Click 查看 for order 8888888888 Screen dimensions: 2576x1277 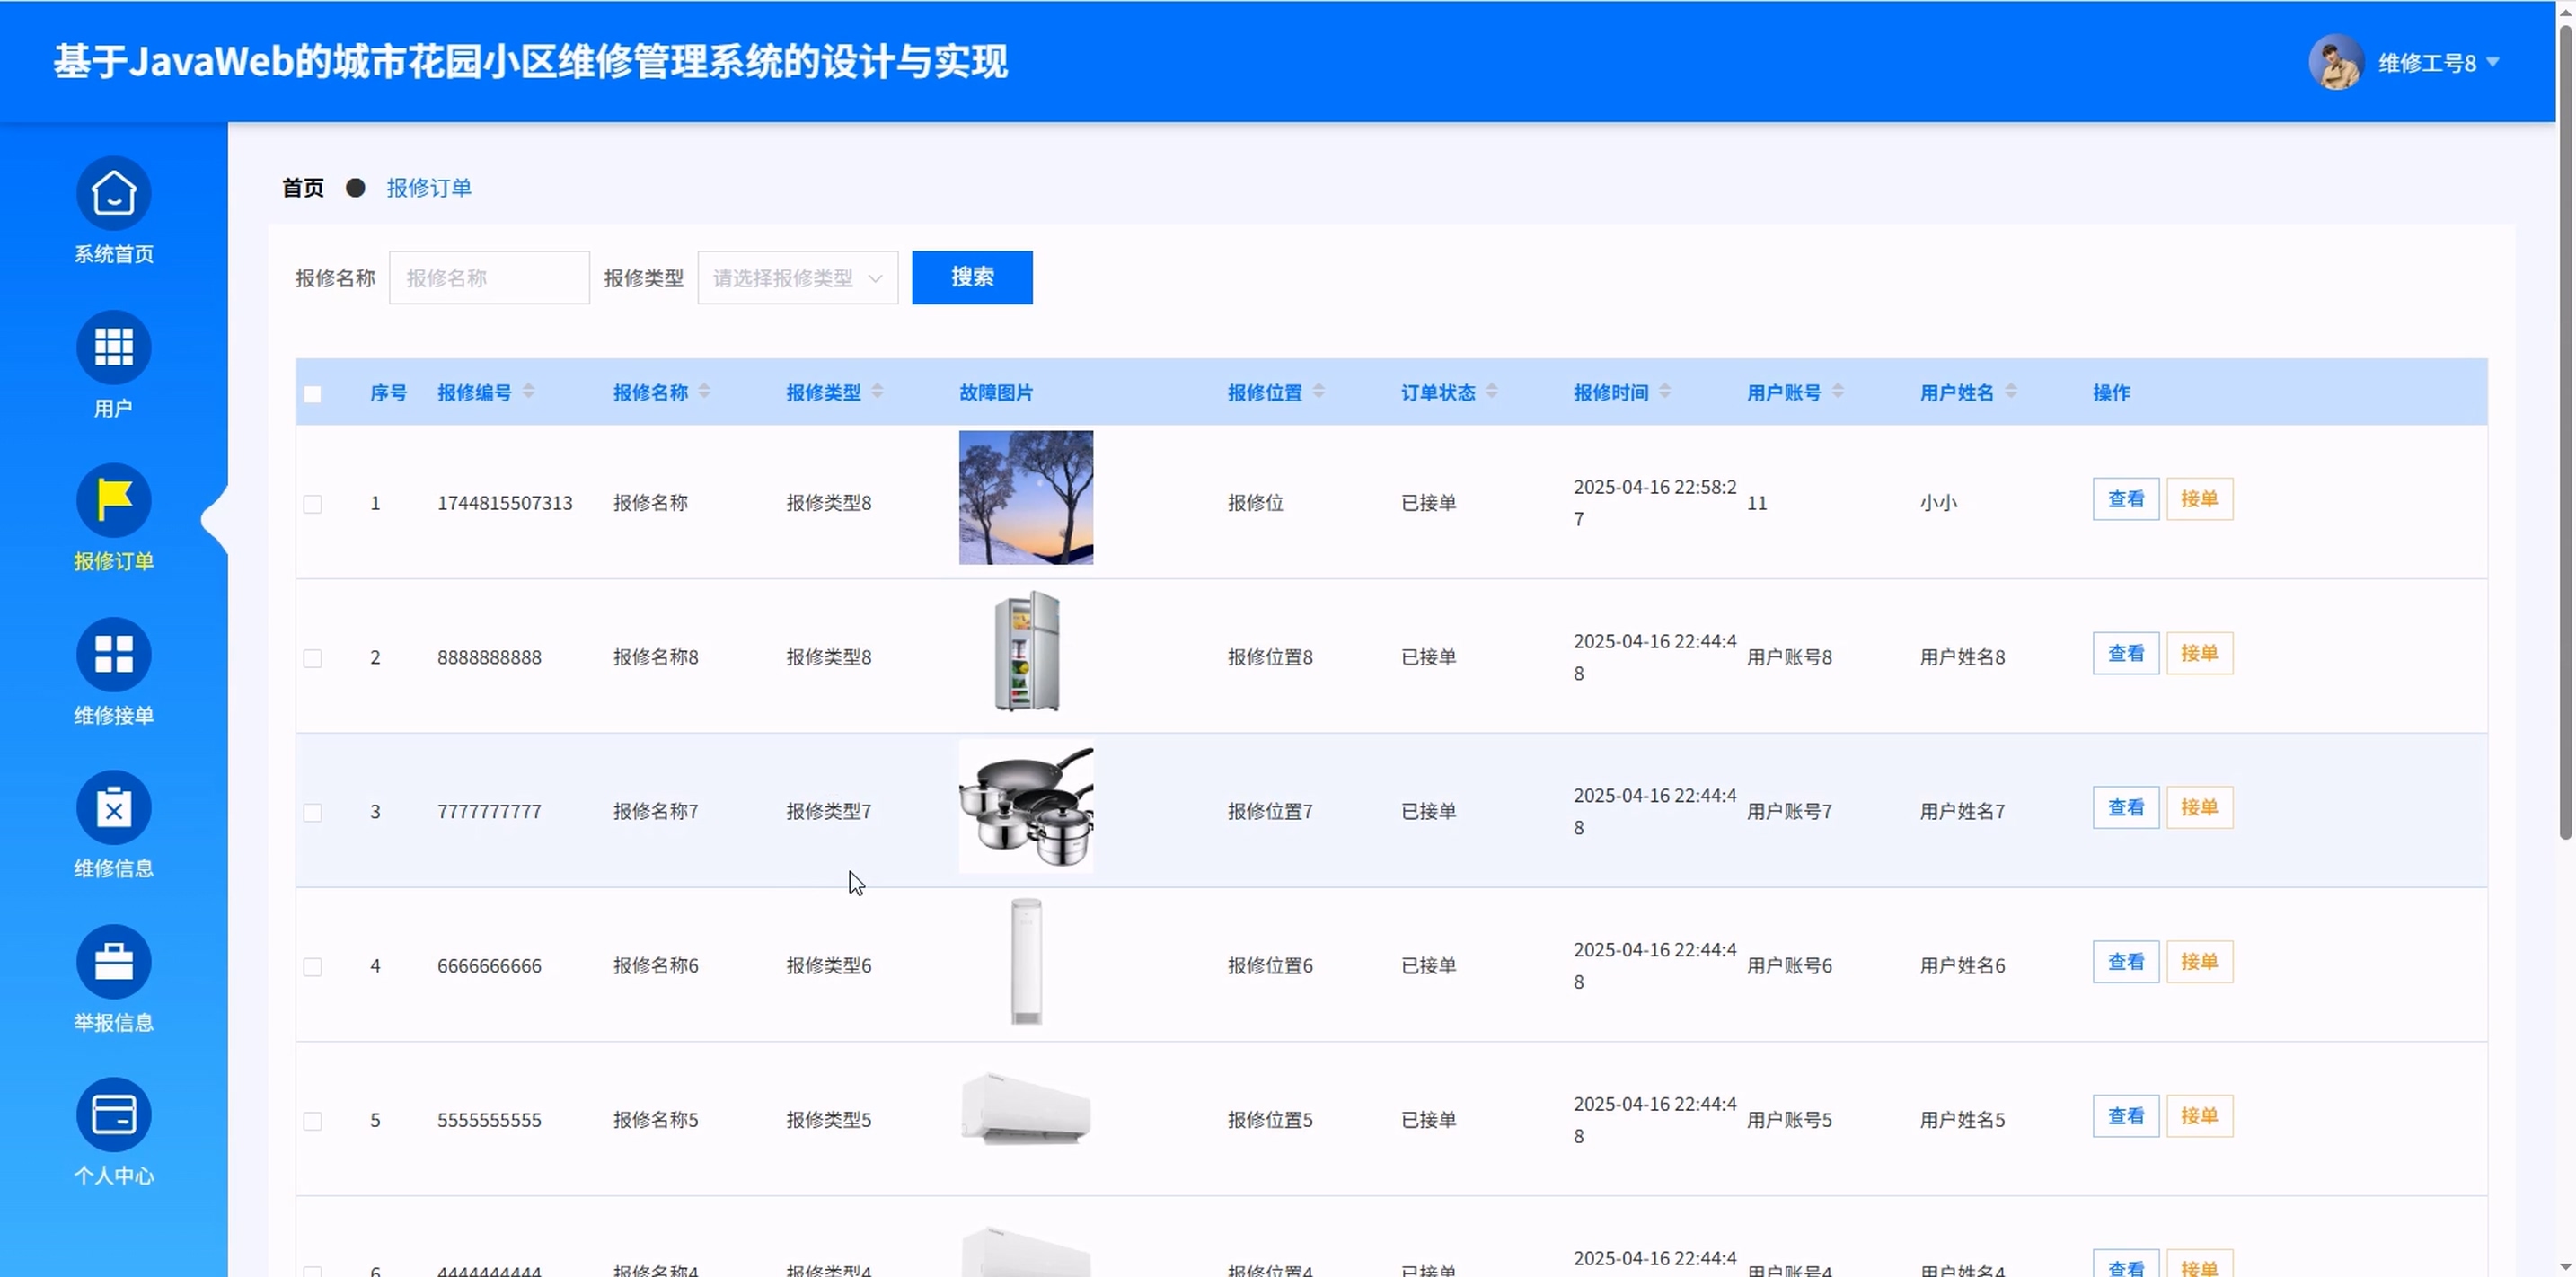[x=2125, y=653]
